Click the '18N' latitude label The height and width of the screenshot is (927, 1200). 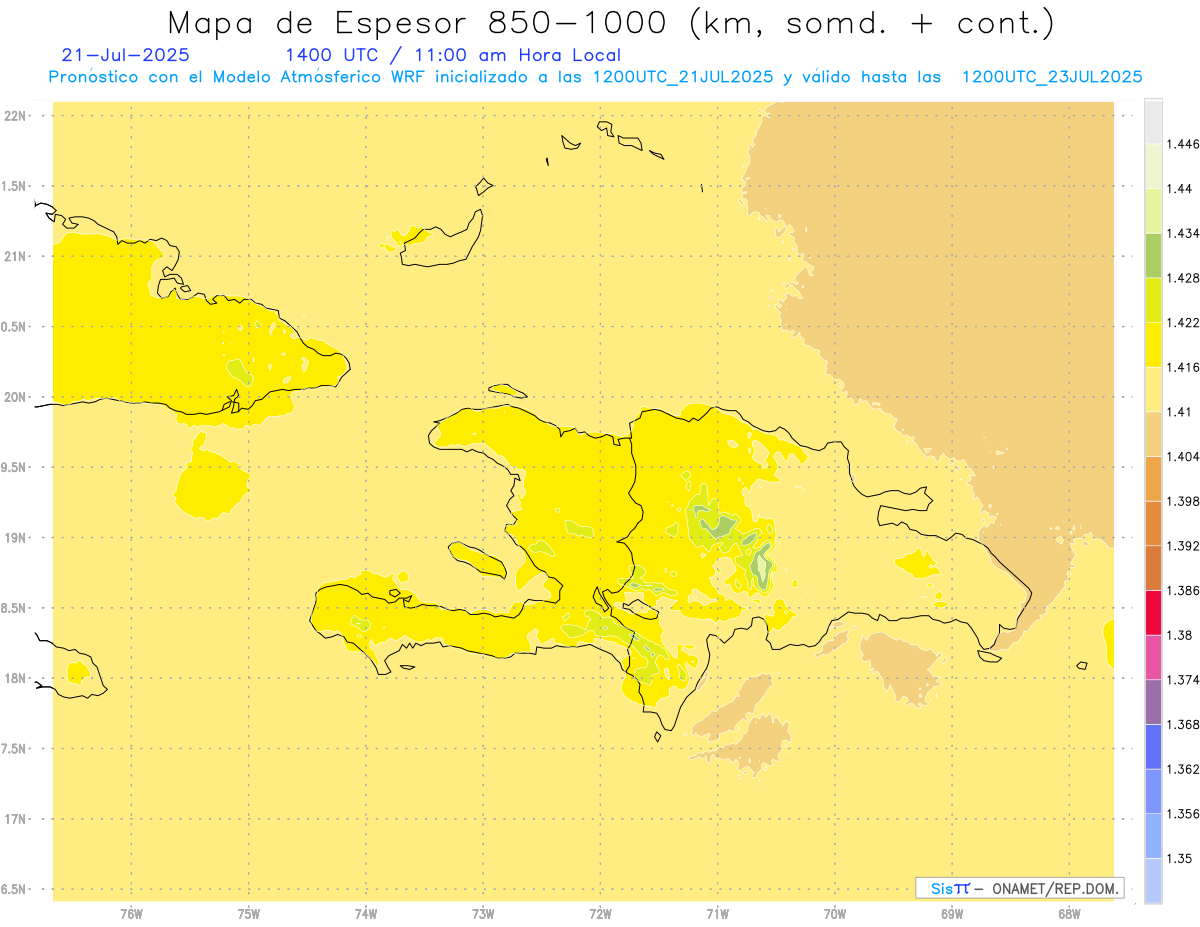click(15, 678)
